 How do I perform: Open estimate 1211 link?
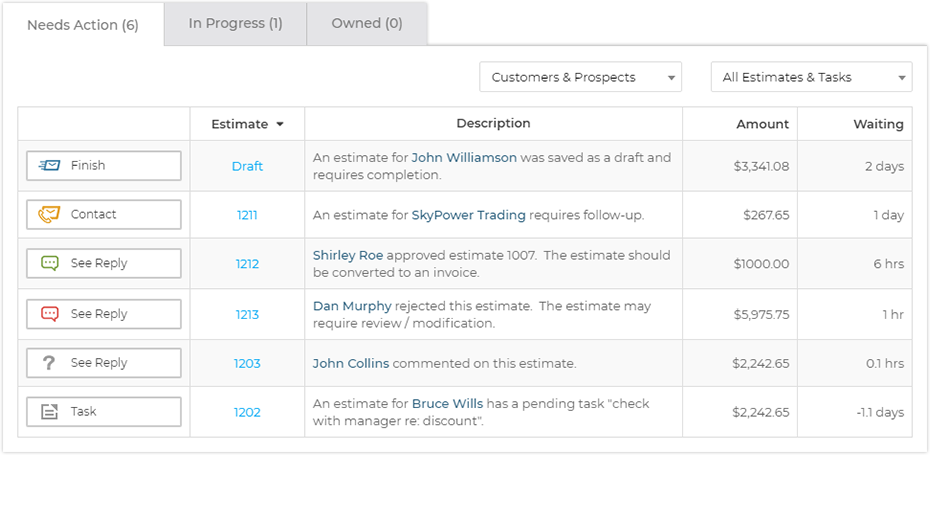(247, 215)
